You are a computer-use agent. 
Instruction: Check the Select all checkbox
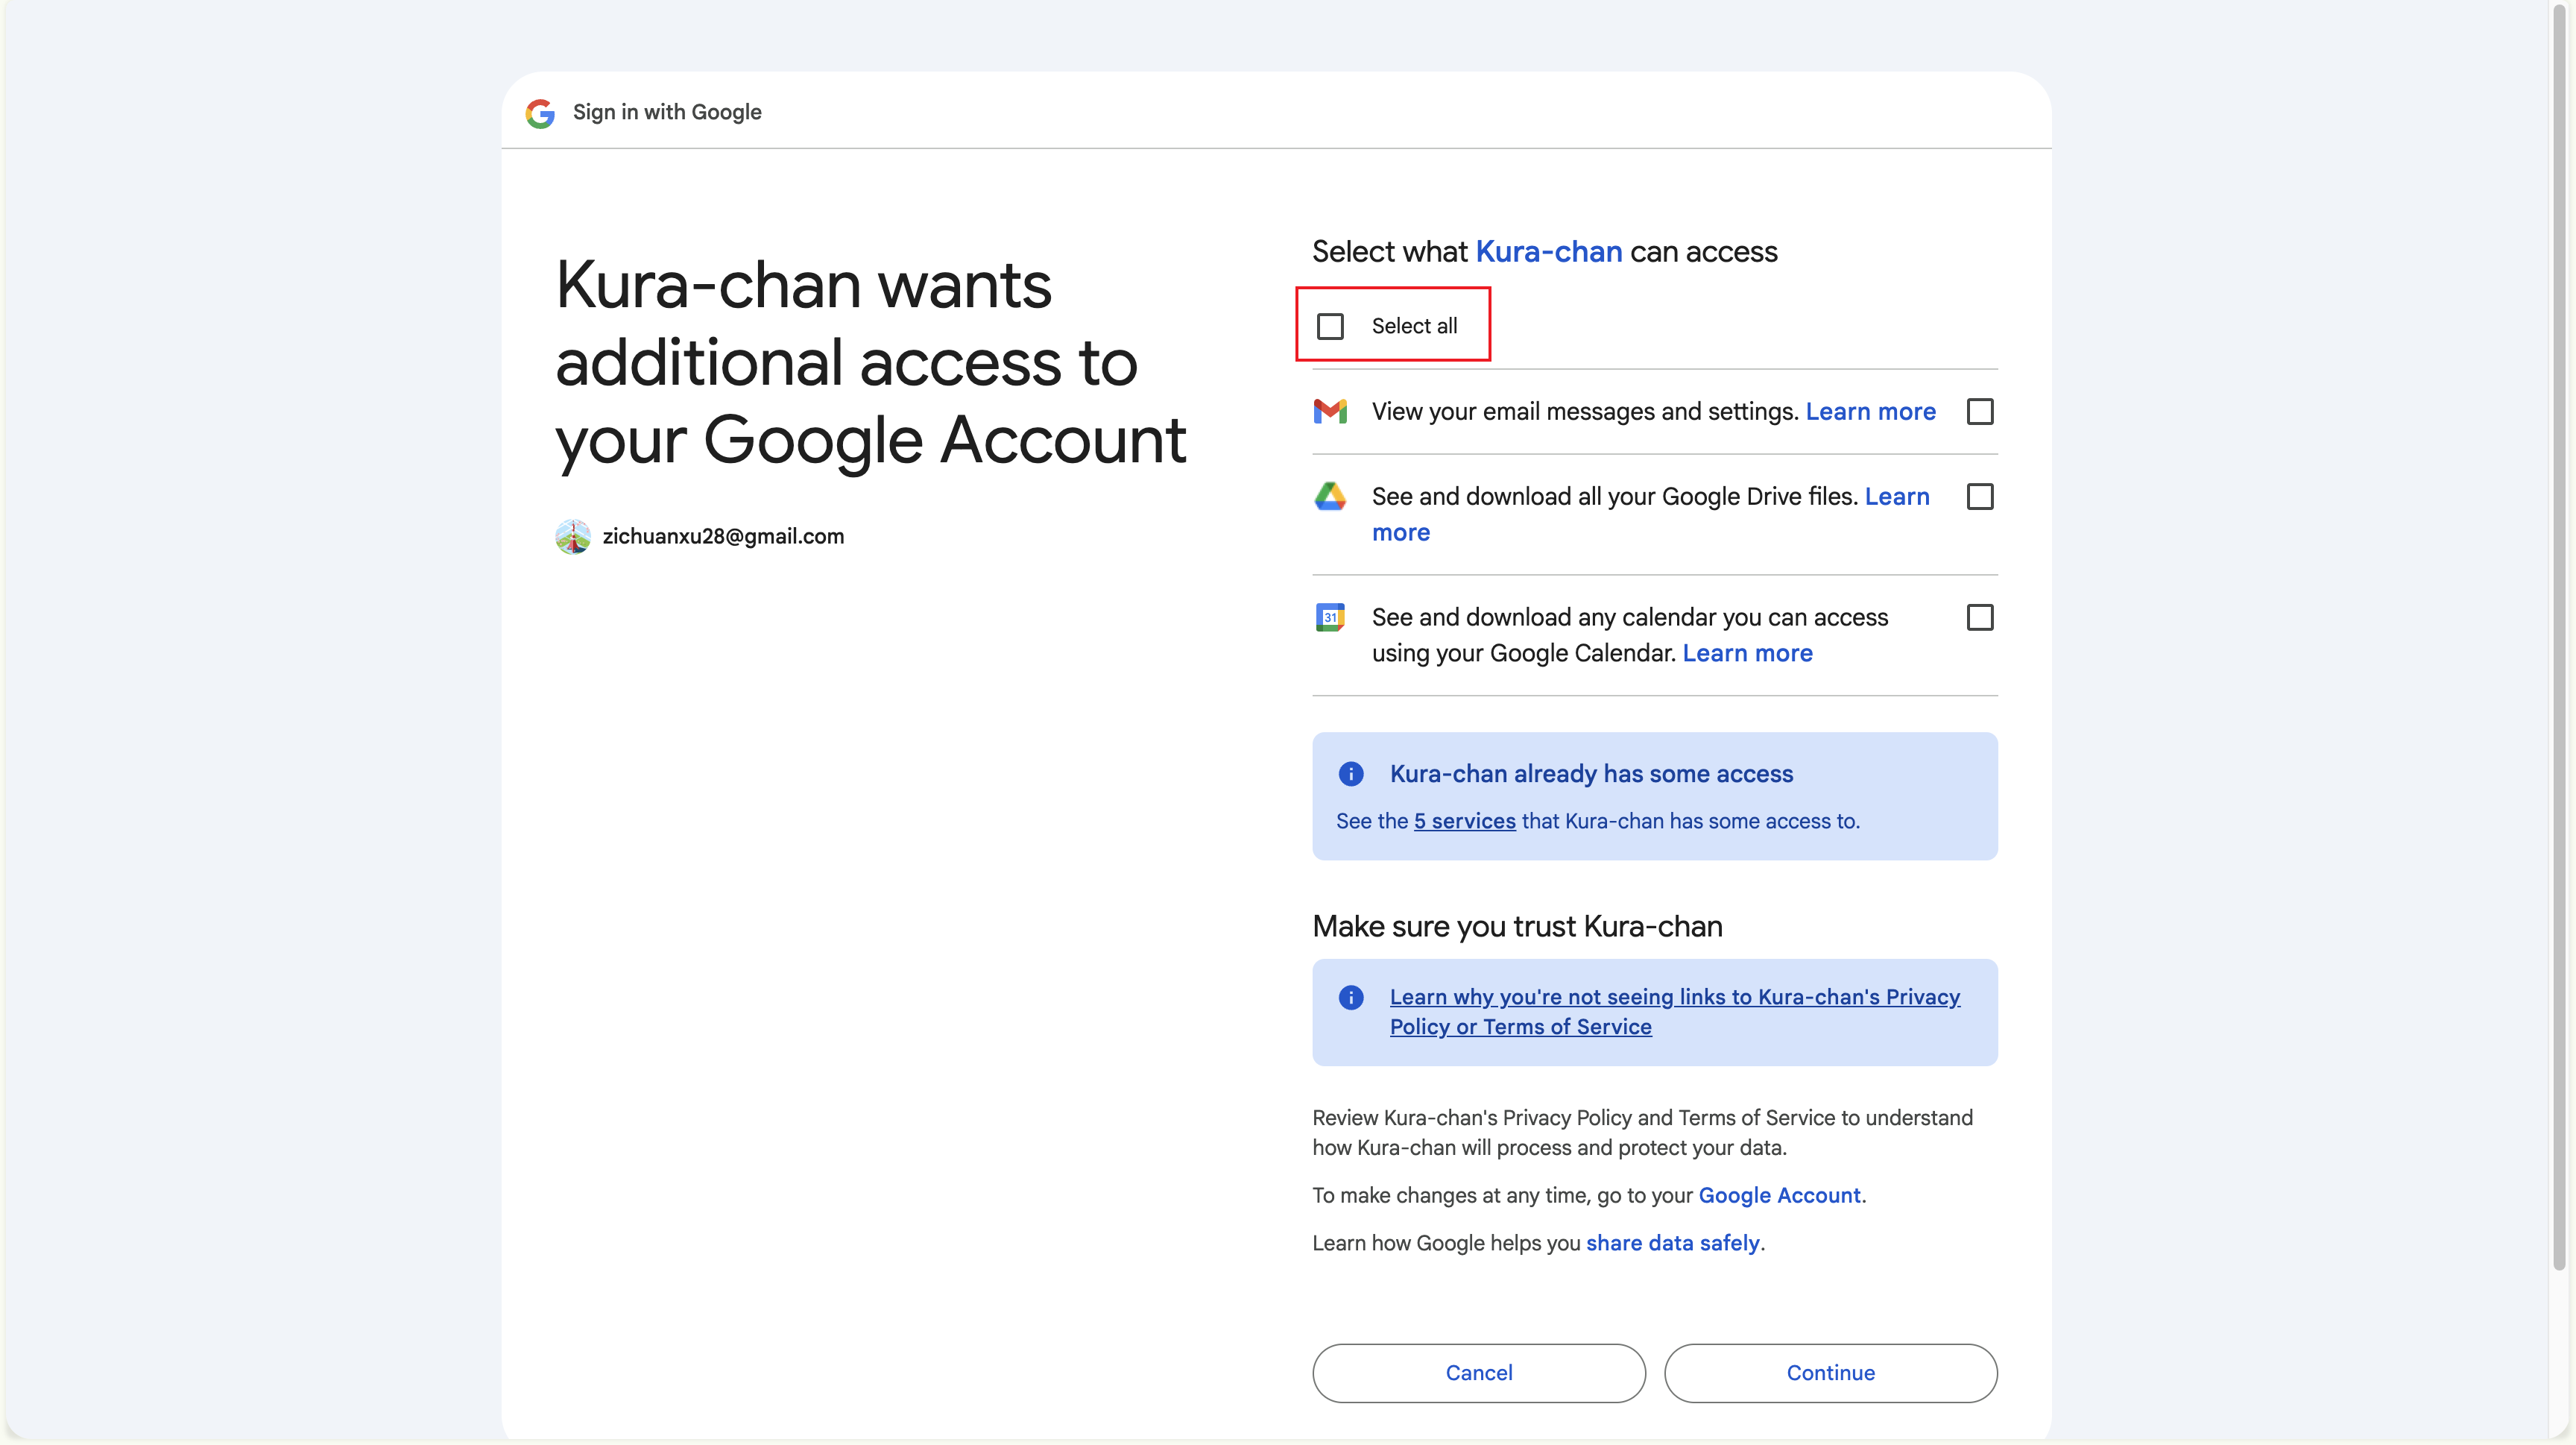[1330, 326]
